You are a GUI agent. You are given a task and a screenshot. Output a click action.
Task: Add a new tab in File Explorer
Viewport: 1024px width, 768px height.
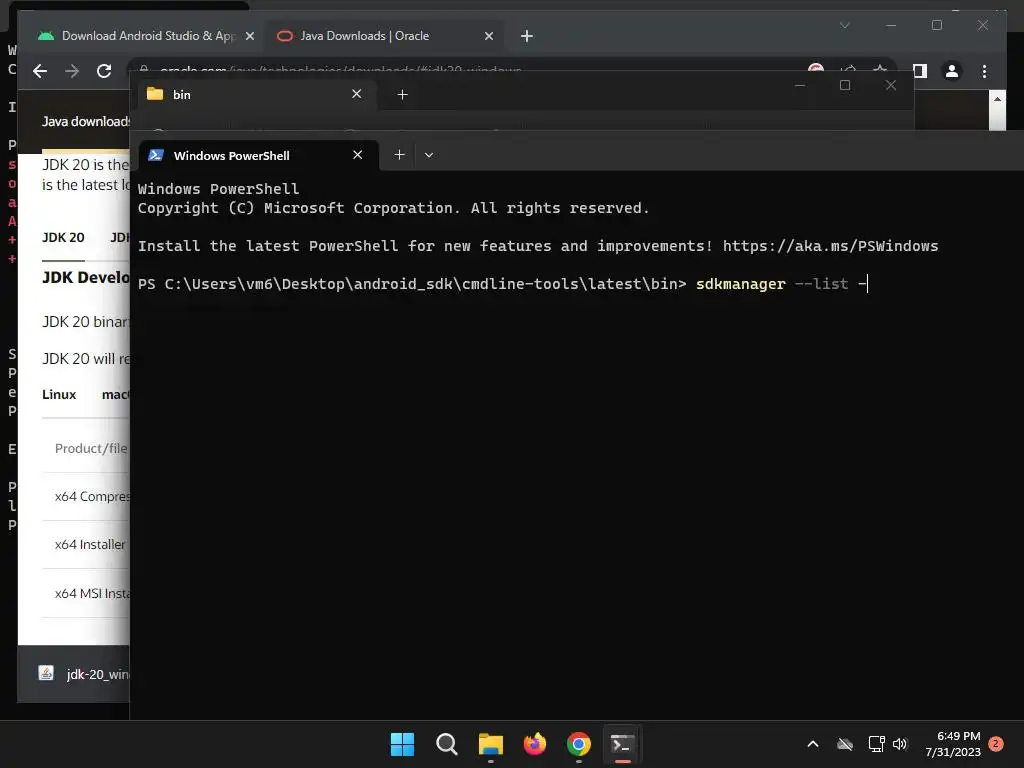(402, 95)
